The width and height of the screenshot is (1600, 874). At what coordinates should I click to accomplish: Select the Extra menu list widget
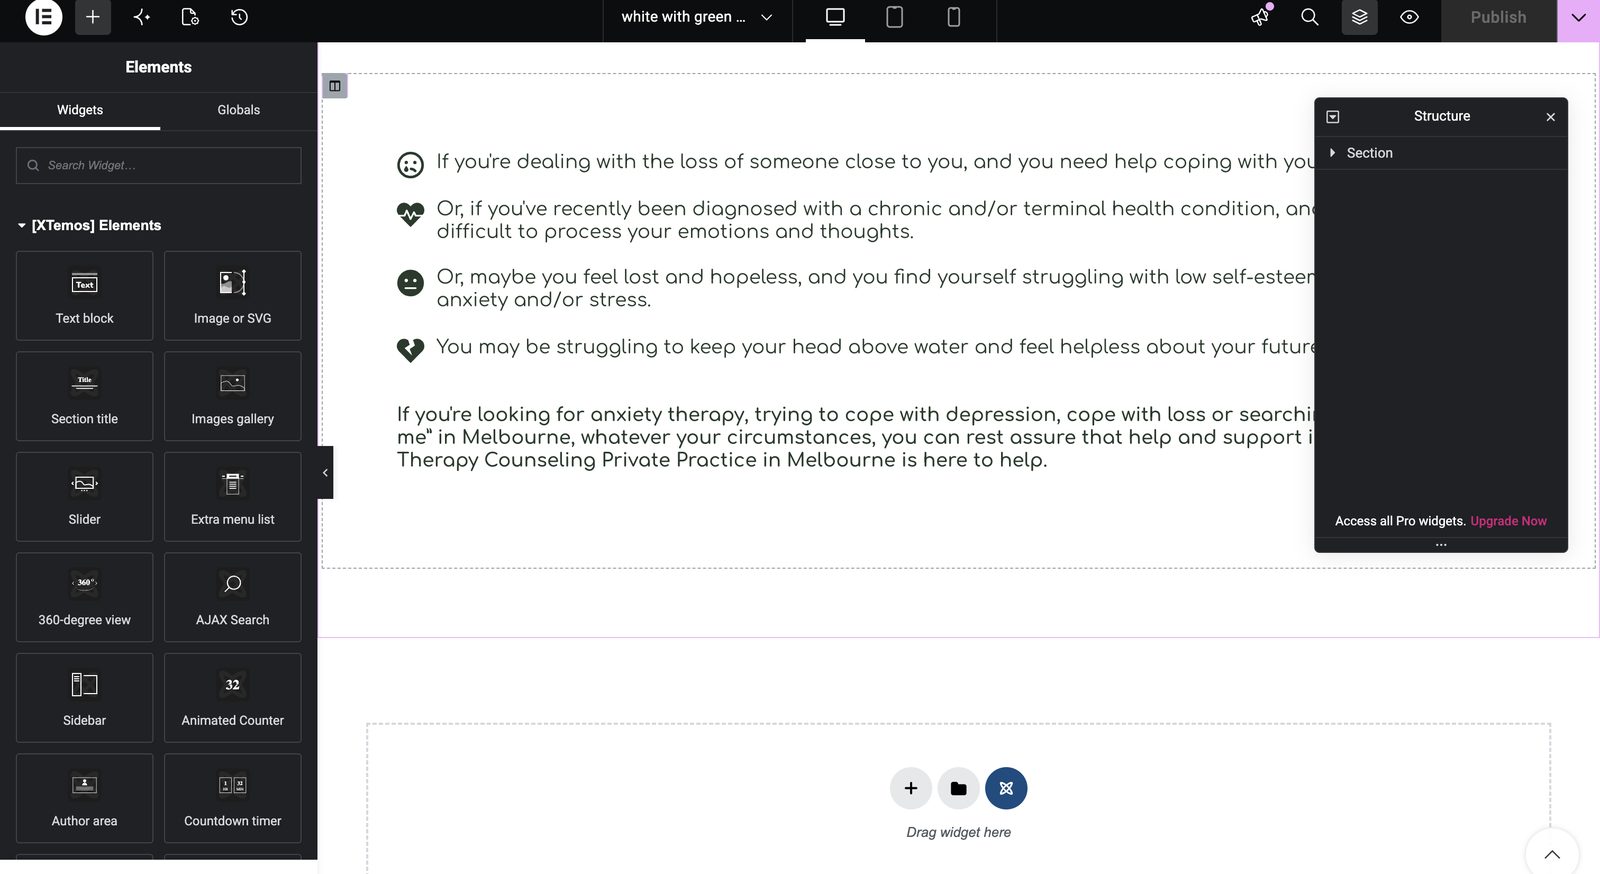[232, 497]
